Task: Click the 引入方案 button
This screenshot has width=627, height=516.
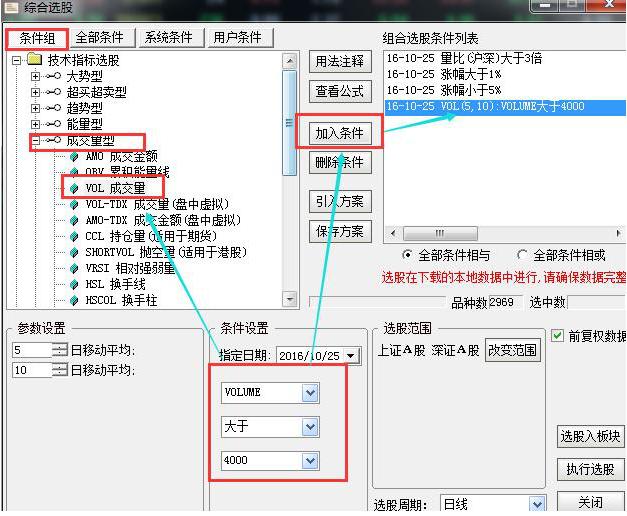Action: [340, 201]
